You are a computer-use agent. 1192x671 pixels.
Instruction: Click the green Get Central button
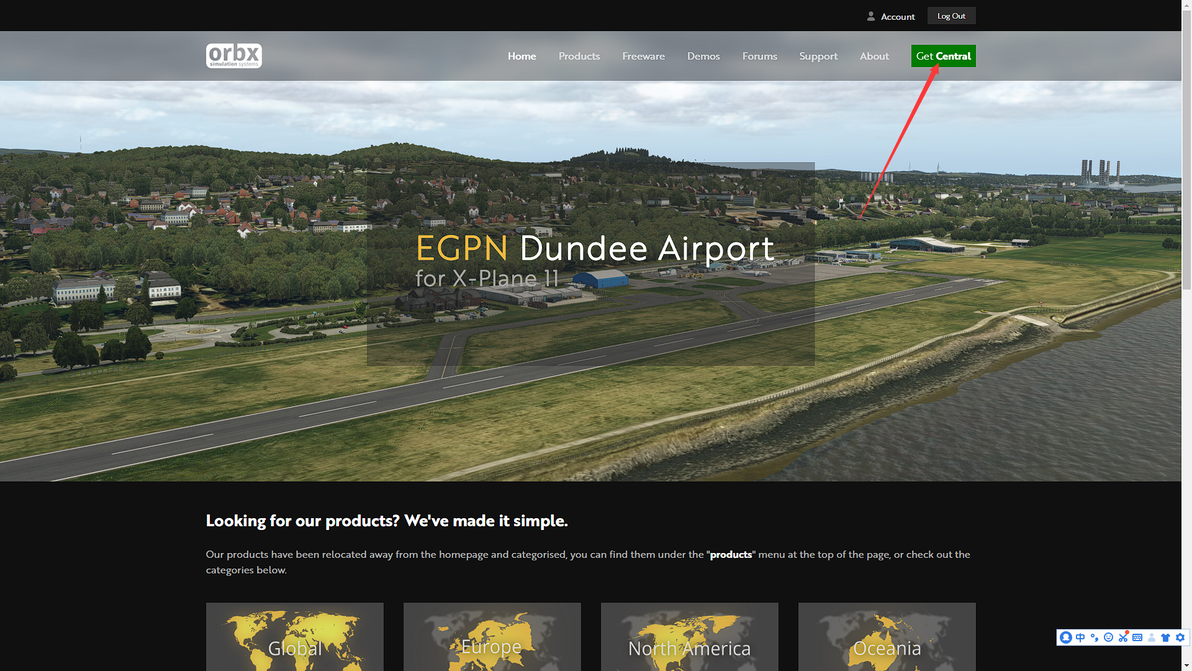(x=943, y=56)
